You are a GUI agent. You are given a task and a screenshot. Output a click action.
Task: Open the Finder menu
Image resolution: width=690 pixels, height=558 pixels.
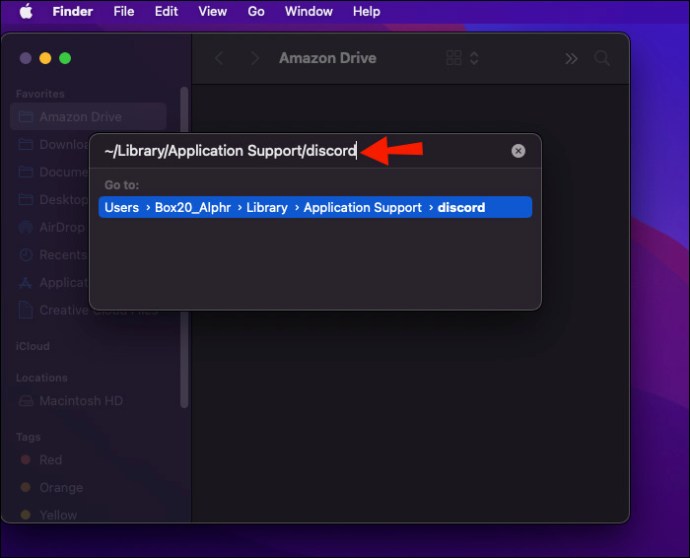(73, 11)
